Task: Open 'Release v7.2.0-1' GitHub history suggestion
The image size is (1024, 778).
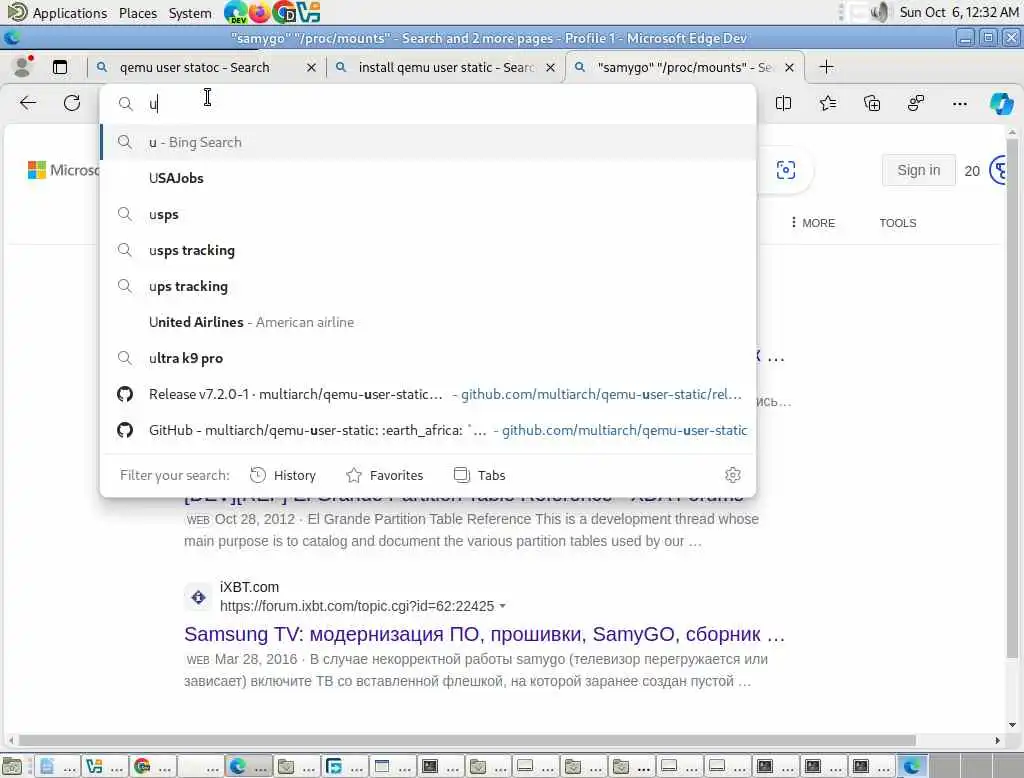Action: pos(428,394)
